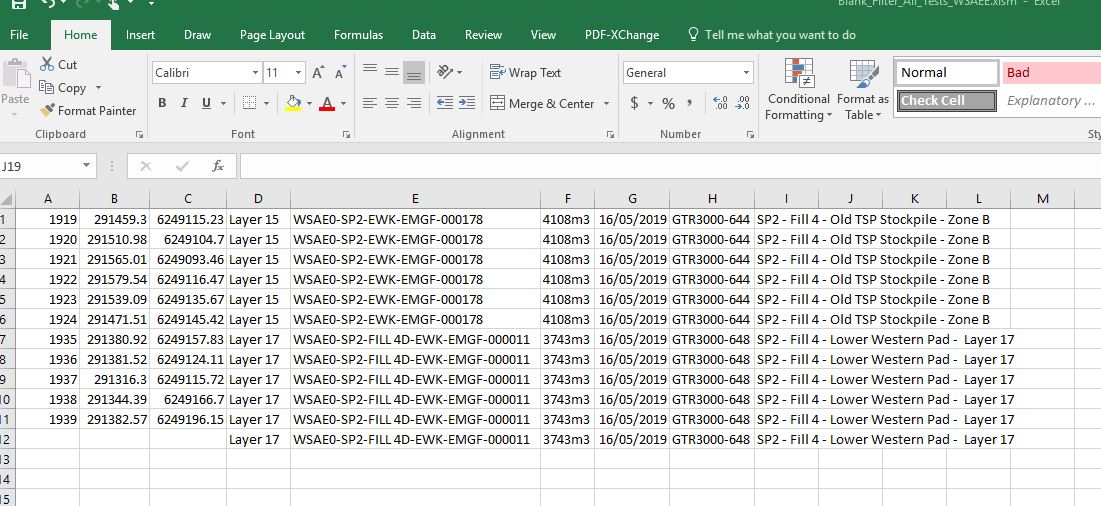Increase font size with the large A
The height and width of the screenshot is (506, 1101).
click(318, 72)
